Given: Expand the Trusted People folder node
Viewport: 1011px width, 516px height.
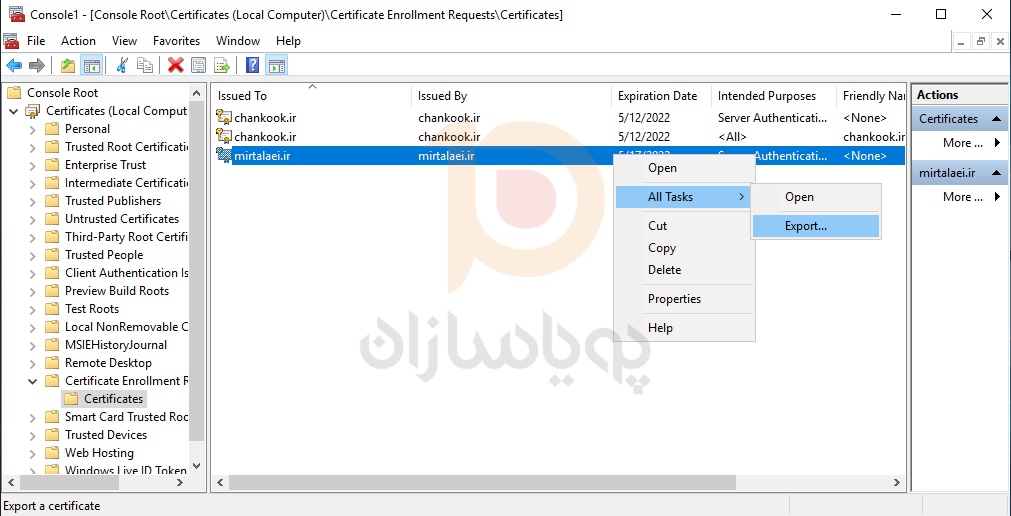Looking at the screenshot, I should (x=32, y=255).
